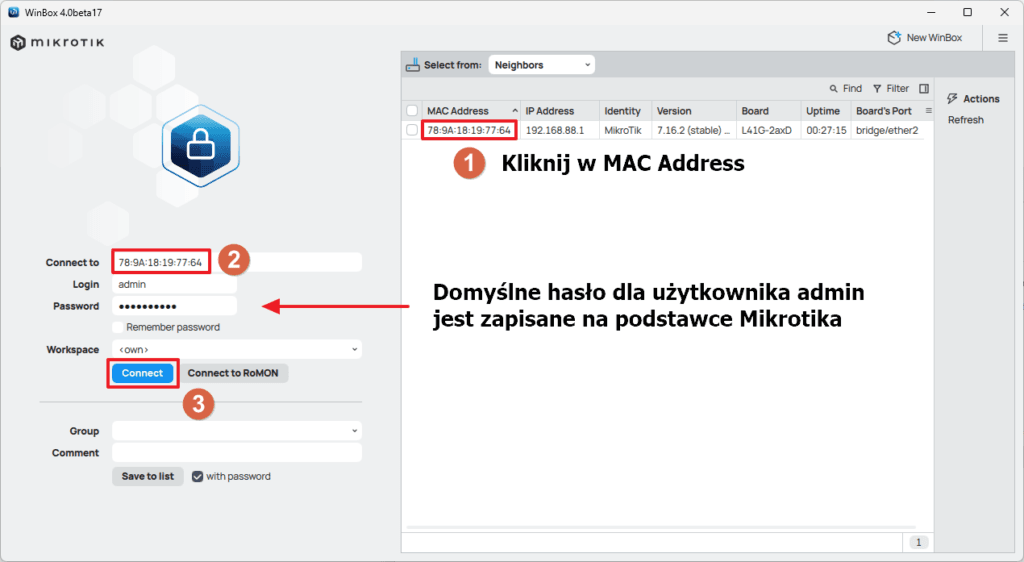Click Refresh under Actions
The height and width of the screenshot is (562, 1024).
pos(966,120)
